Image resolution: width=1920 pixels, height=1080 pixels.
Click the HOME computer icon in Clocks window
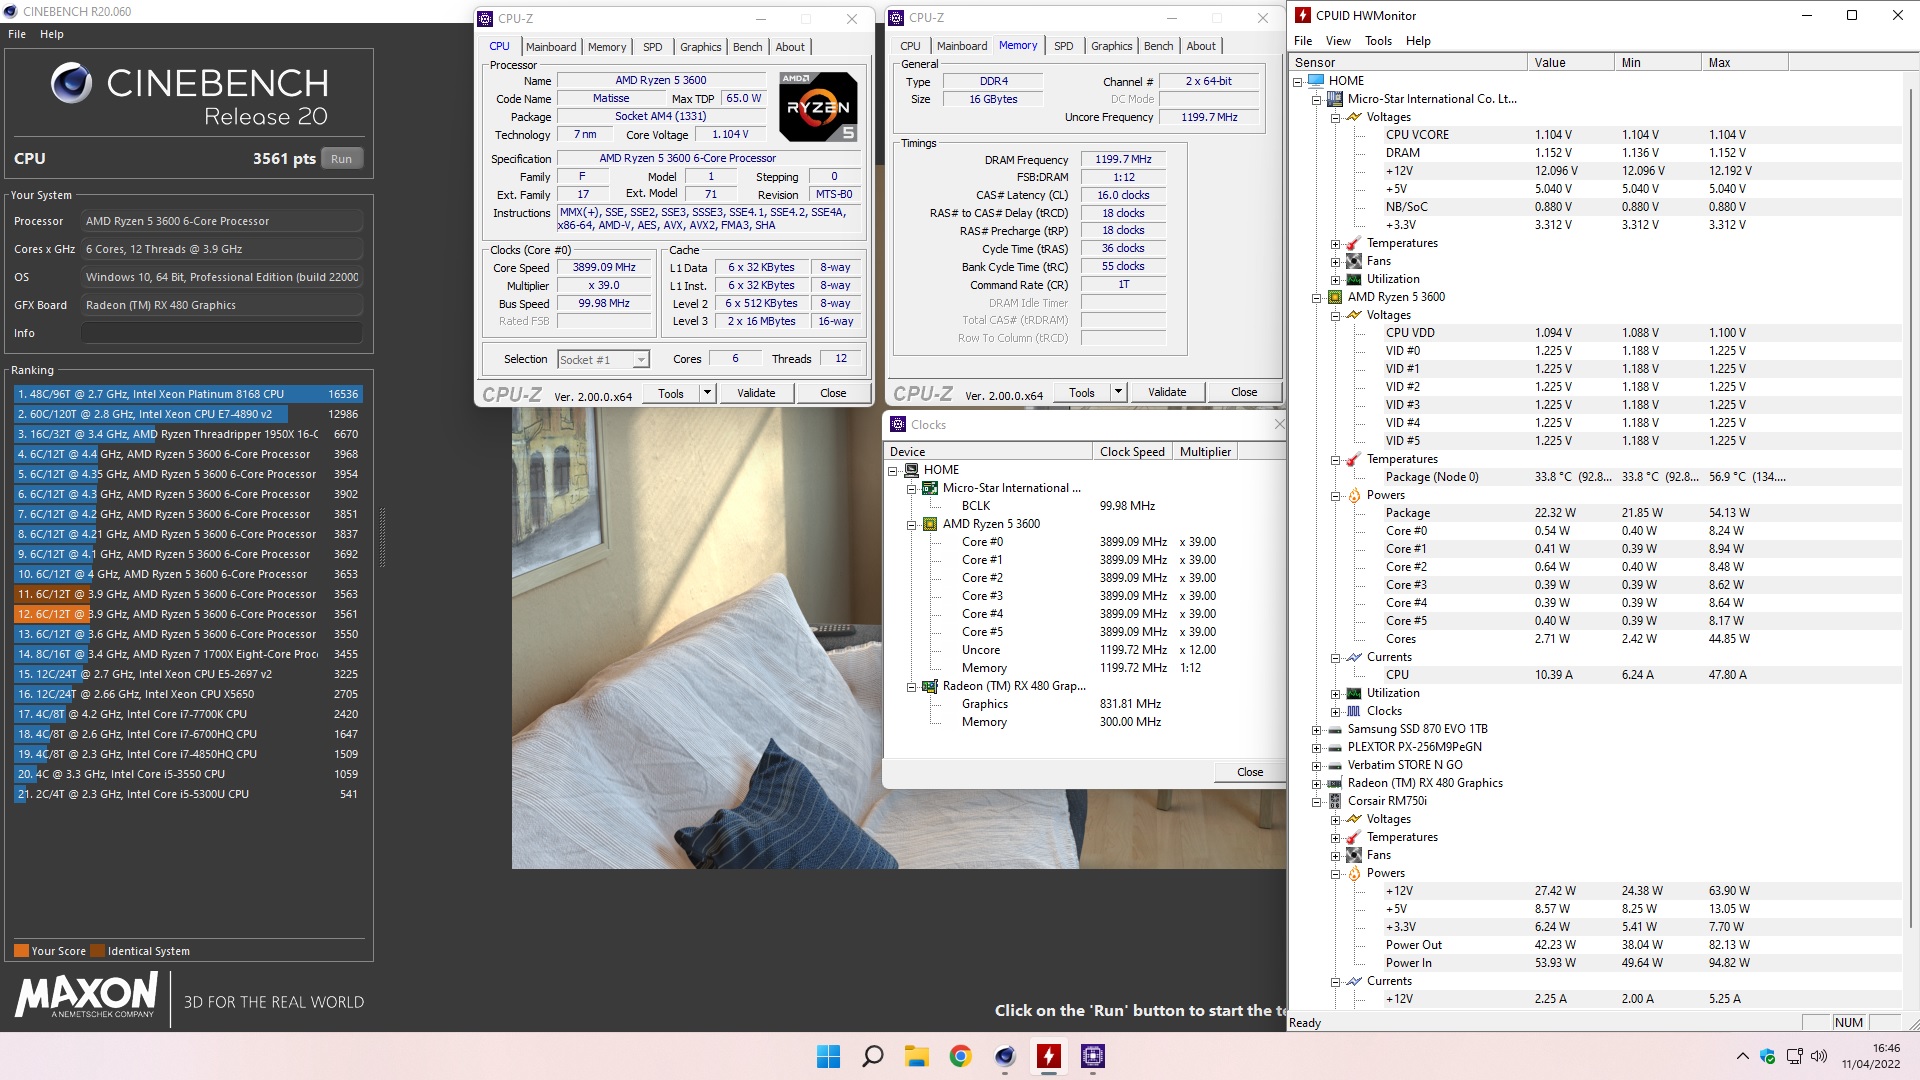[x=911, y=470]
